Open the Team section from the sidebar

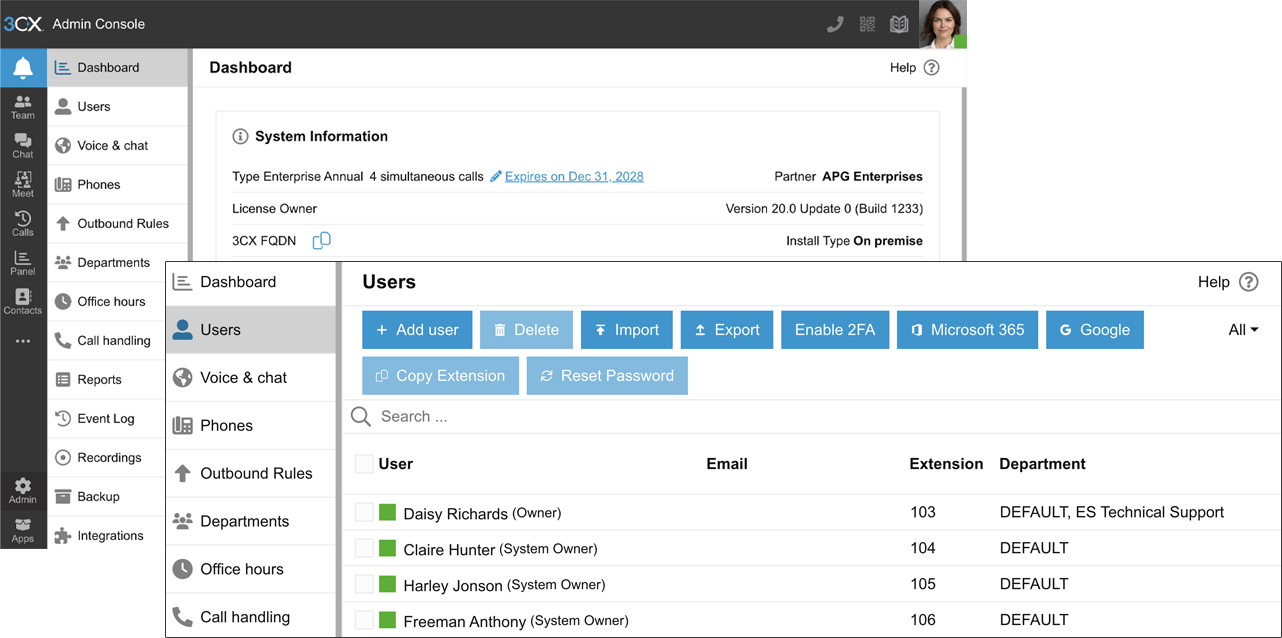point(22,105)
